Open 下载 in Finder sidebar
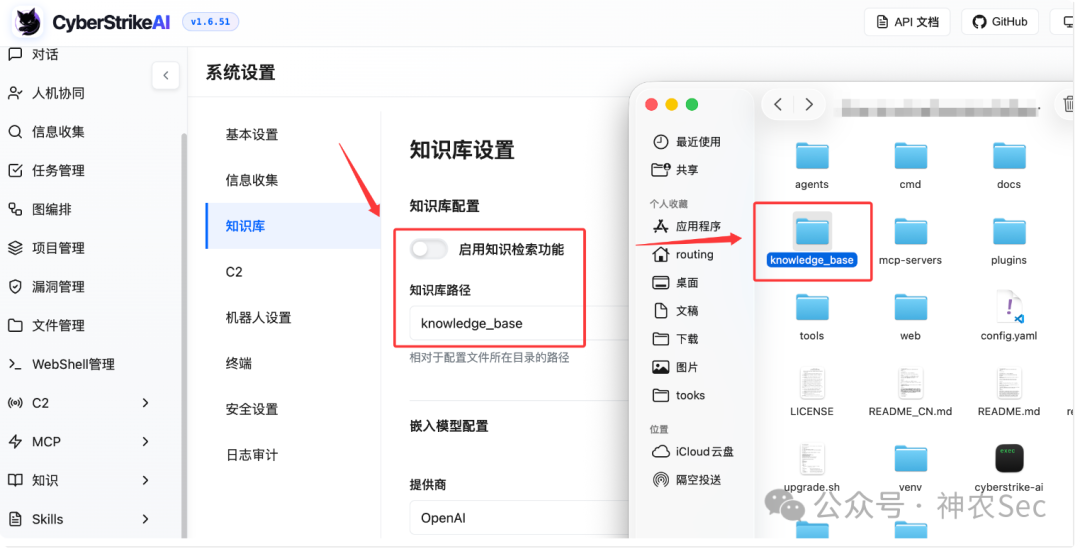 [675, 339]
